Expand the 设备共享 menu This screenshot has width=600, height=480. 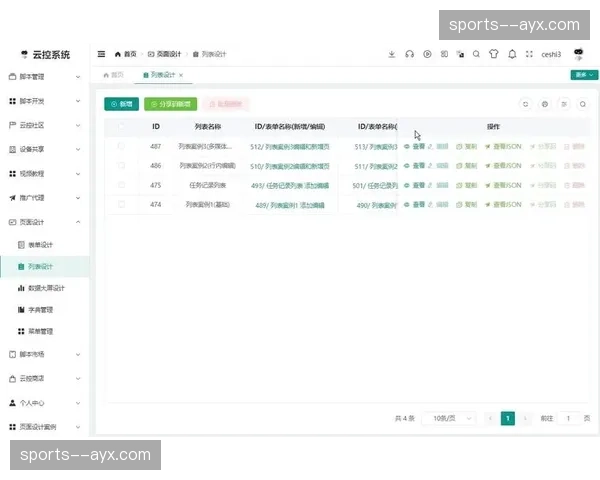tap(45, 149)
